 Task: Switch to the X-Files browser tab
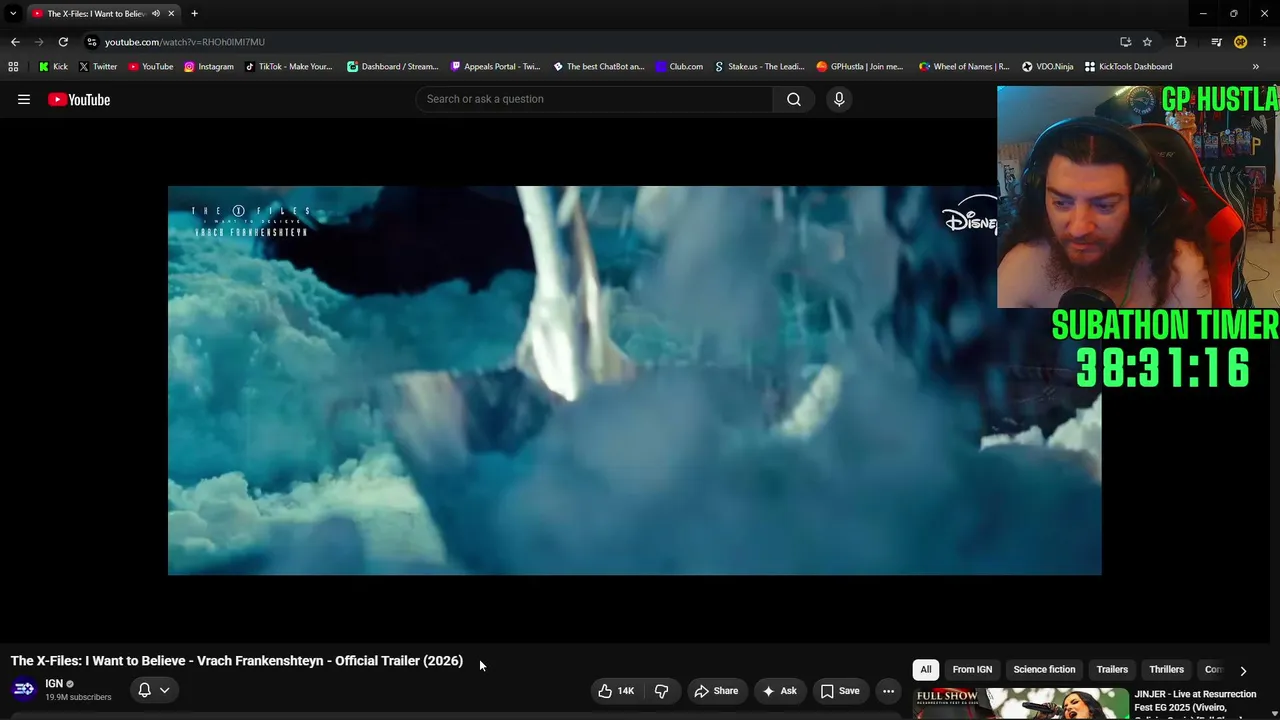[x=97, y=14]
